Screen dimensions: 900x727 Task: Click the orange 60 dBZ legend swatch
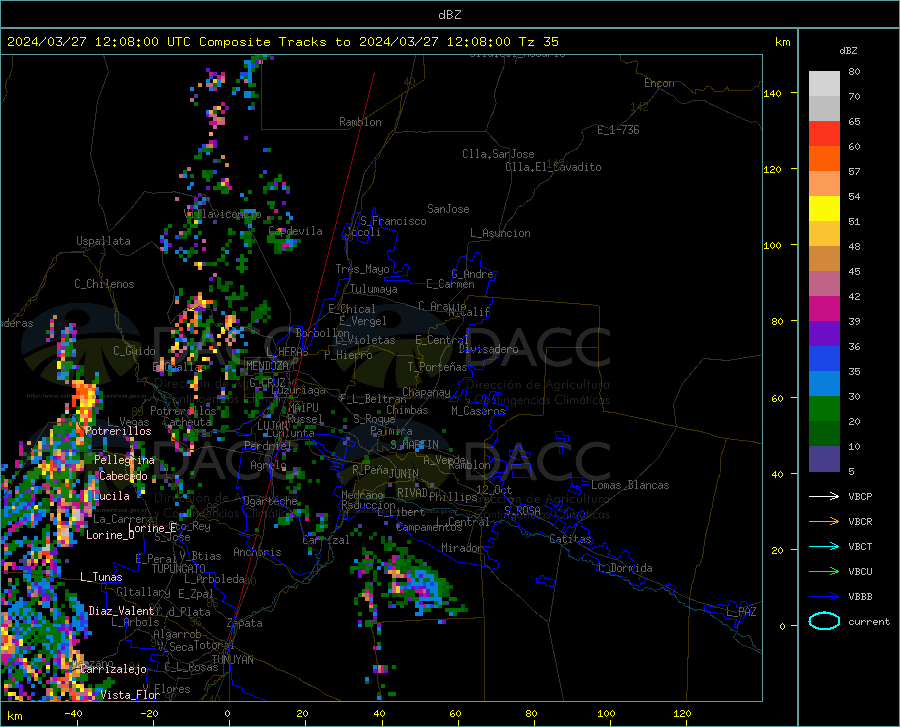(824, 158)
